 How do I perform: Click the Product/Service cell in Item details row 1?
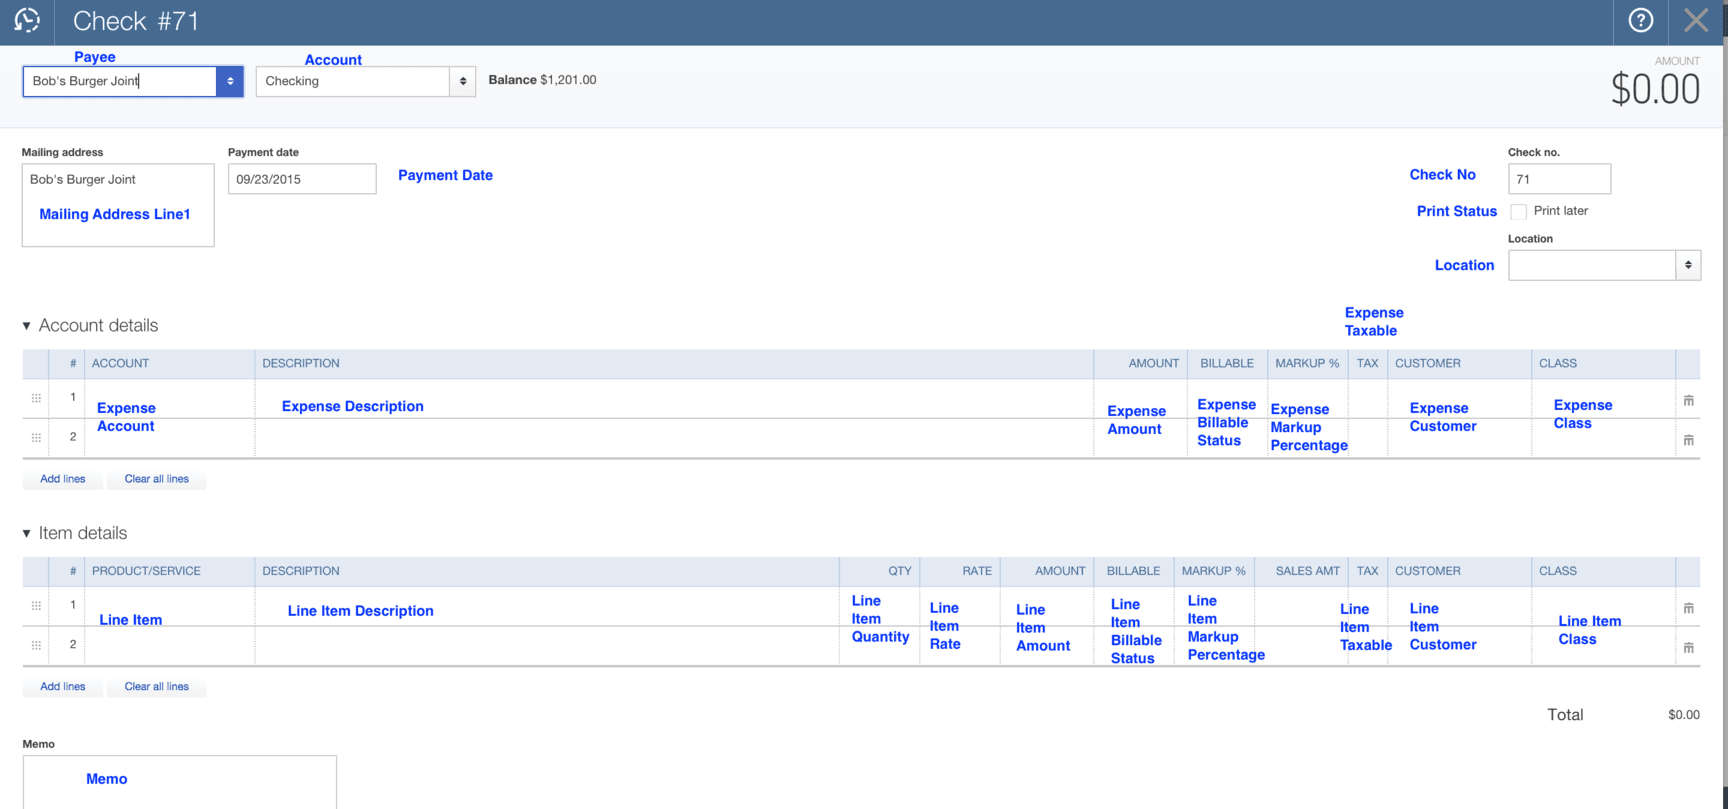click(x=170, y=606)
